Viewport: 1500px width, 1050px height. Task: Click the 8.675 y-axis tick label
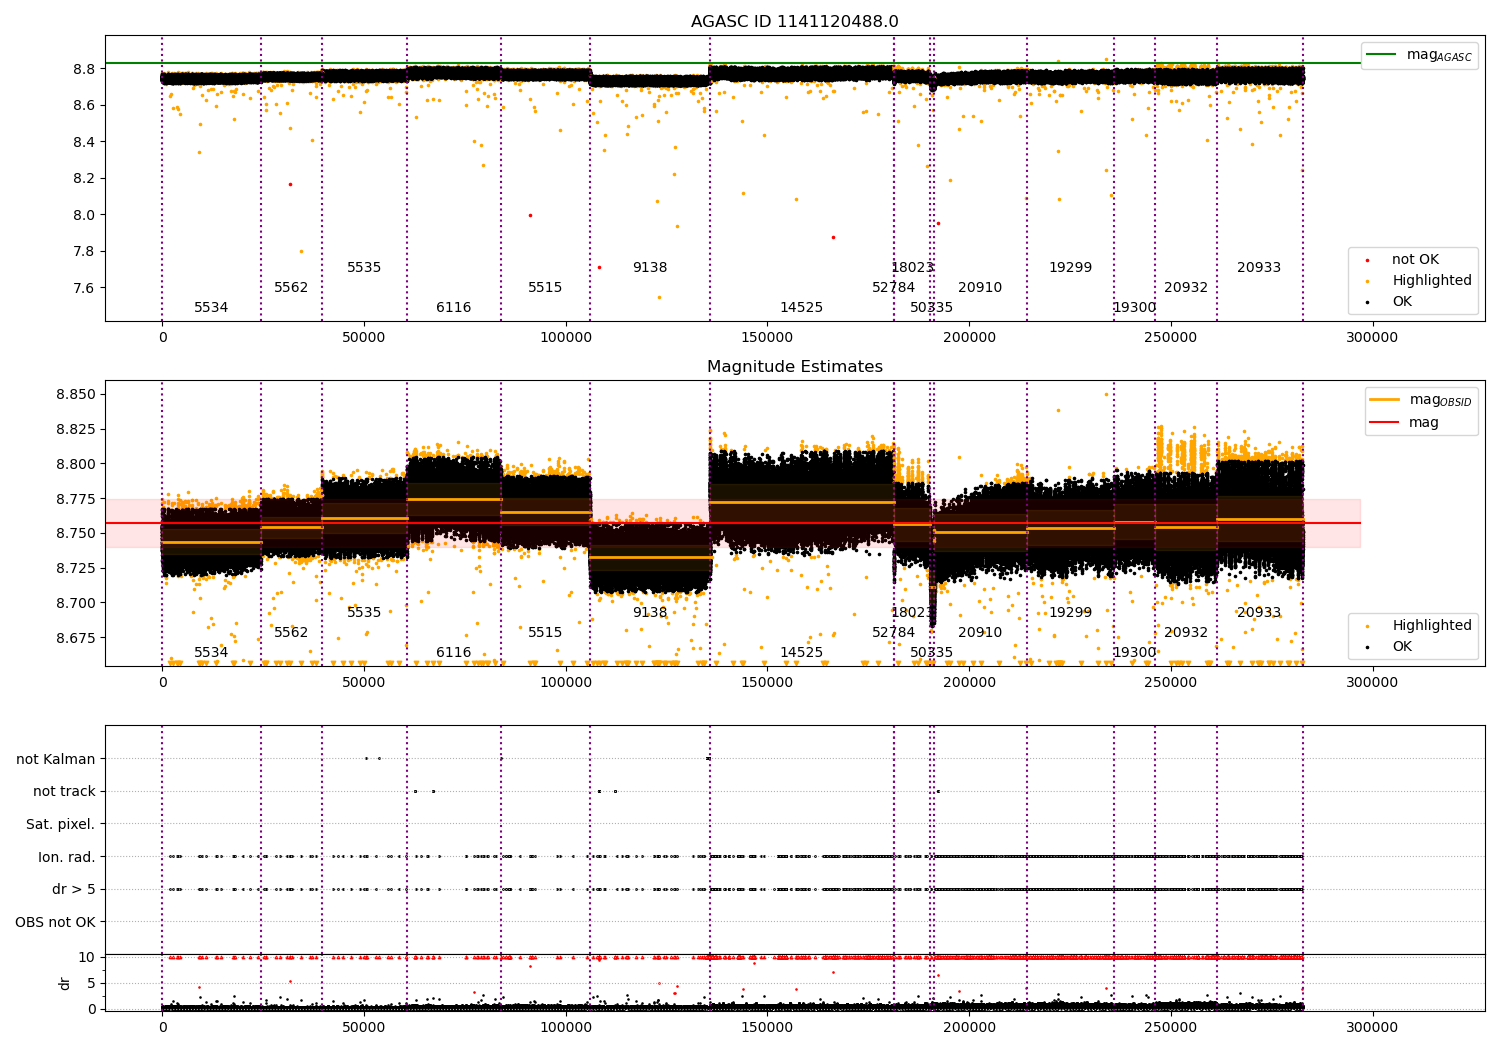(76, 638)
